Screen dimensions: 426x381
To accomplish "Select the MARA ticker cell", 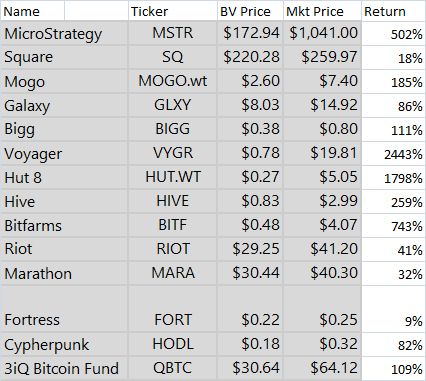I will point(173,273).
